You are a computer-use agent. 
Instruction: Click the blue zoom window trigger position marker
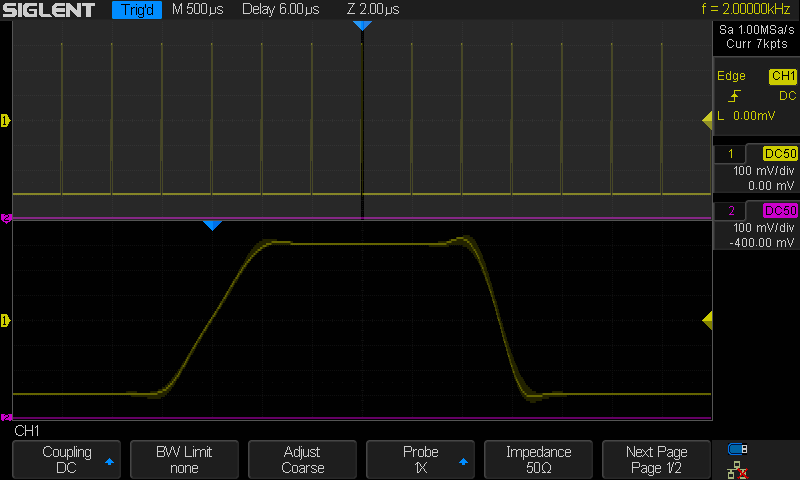coord(212,225)
